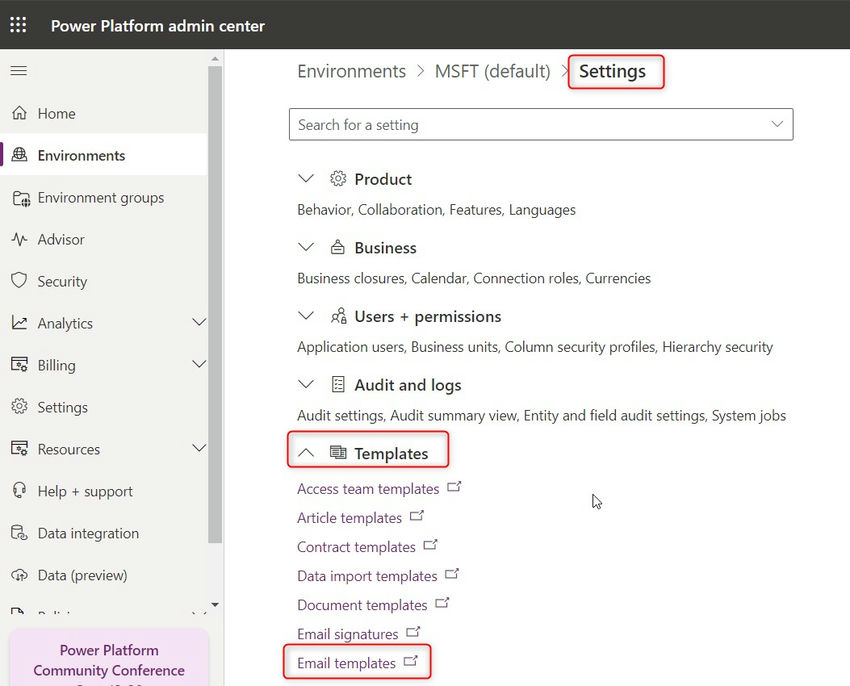
Task: Collapse the Templates section
Action: (306, 453)
